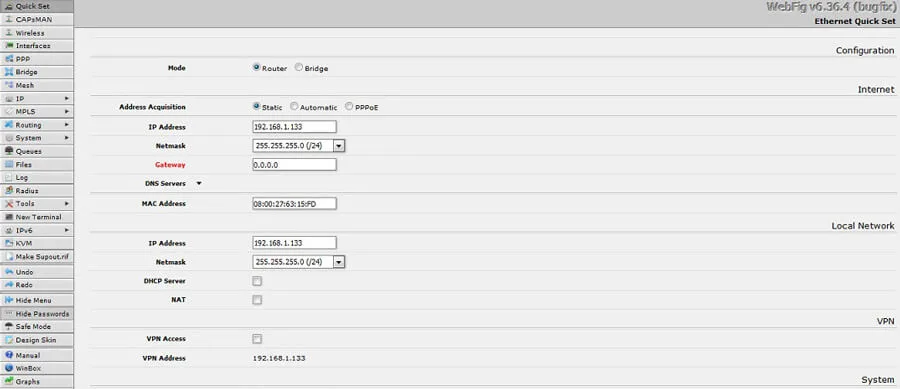Click the Queues tree icon
Image resolution: width=900 pixels, height=389 pixels.
point(9,151)
